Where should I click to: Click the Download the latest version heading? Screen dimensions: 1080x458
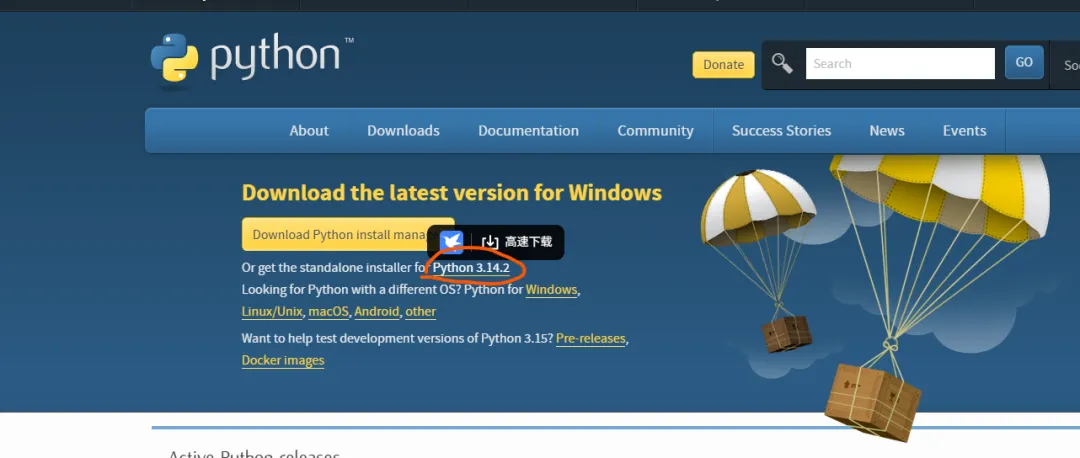[452, 192]
